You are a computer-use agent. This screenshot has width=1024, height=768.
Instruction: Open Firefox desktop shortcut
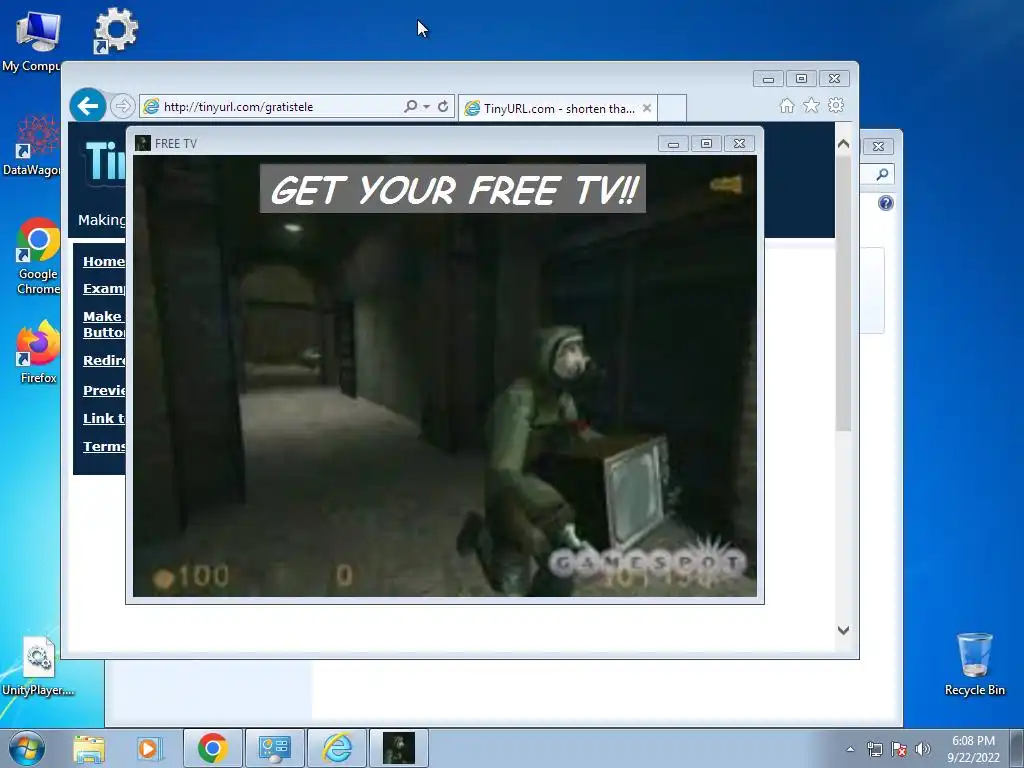(x=38, y=351)
